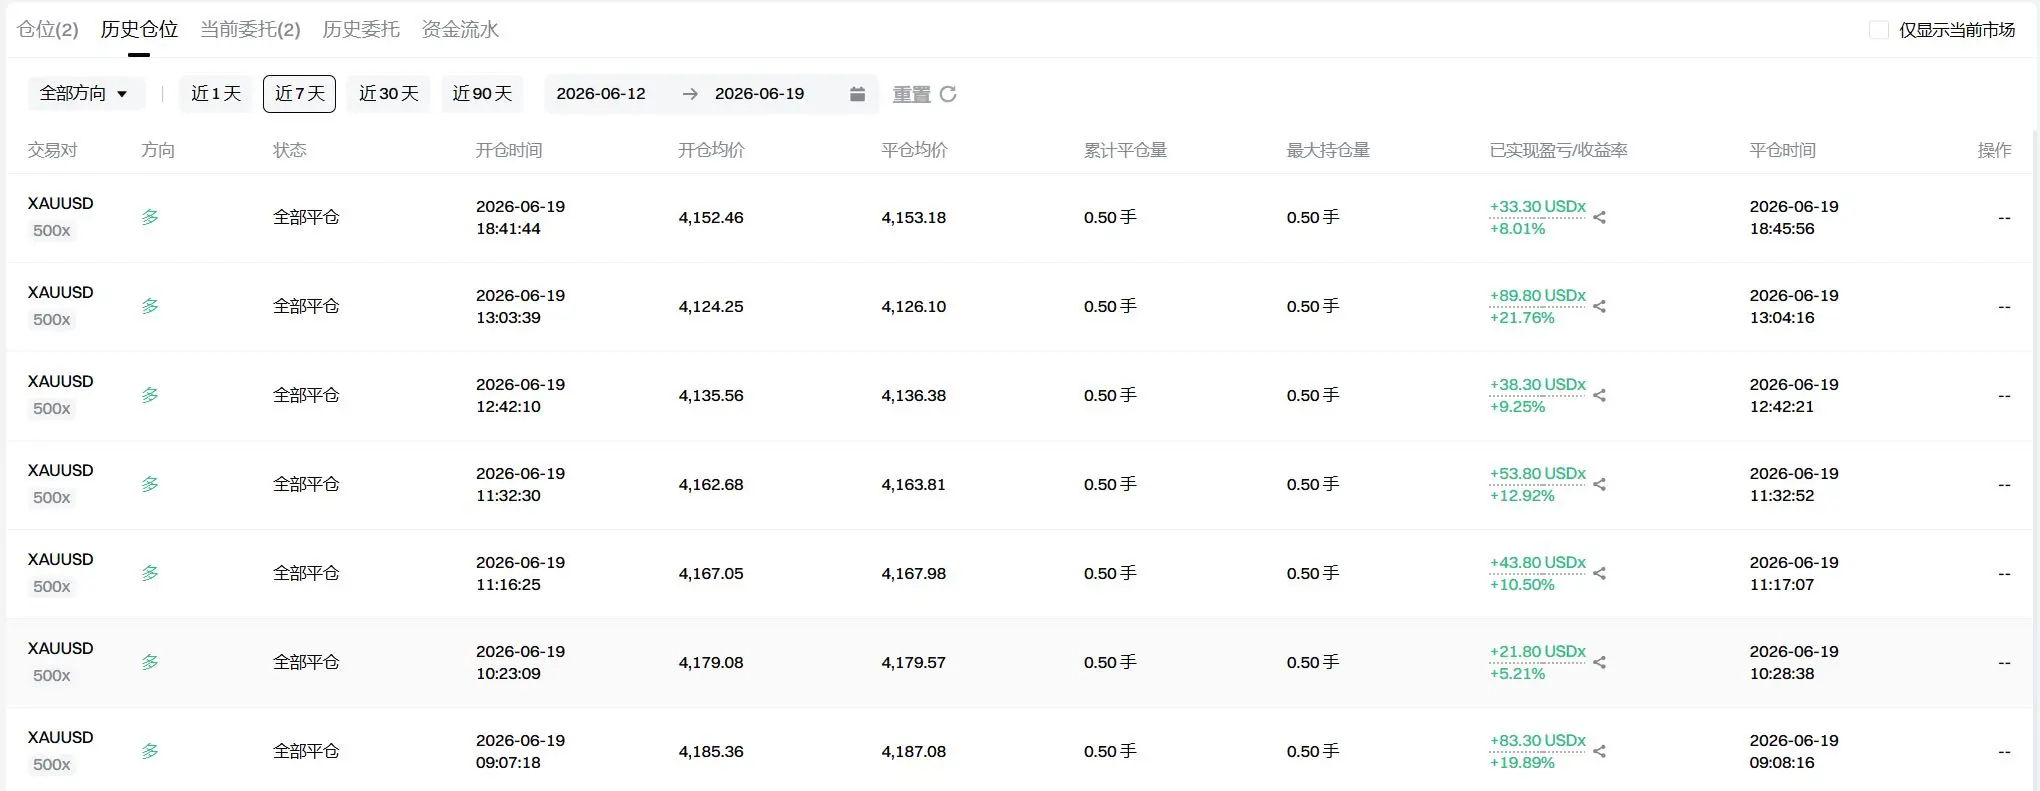Image resolution: width=2040 pixels, height=791 pixels.
Task: Click close price 4,126.10
Action: coord(914,306)
